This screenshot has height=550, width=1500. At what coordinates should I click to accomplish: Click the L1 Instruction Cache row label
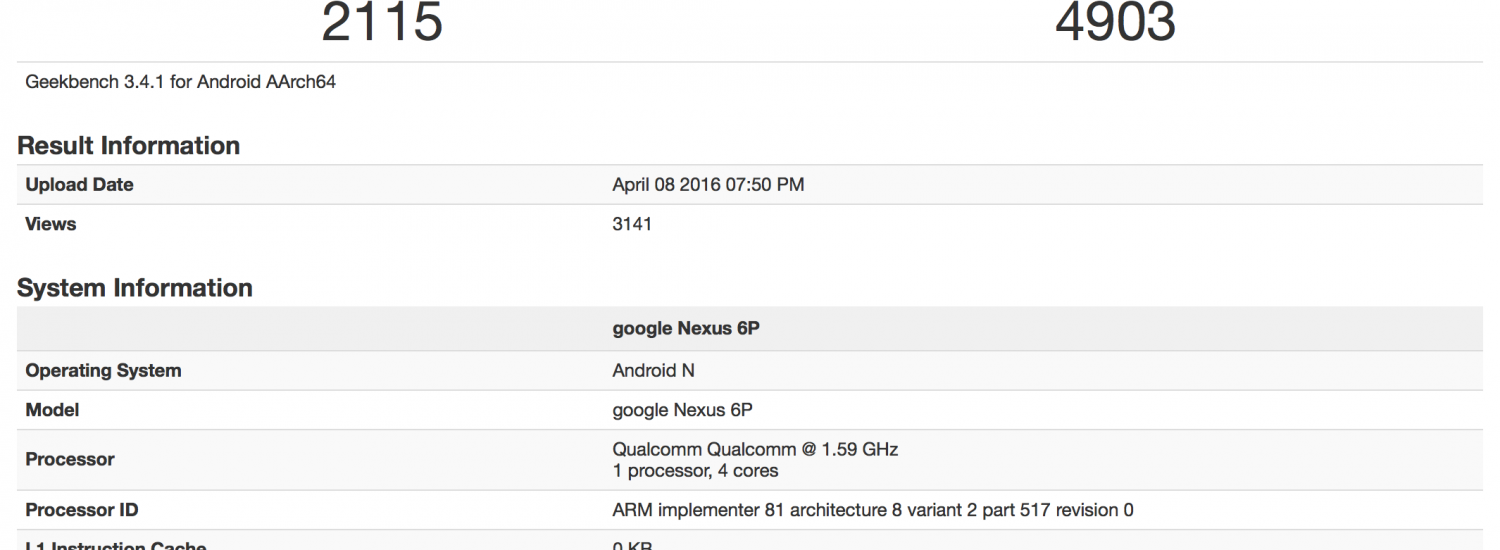tap(115, 544)
